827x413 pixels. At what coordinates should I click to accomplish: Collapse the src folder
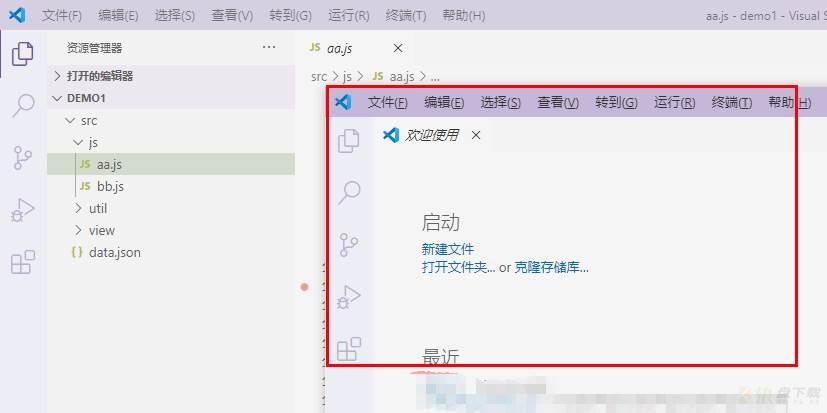click(69, 120)
